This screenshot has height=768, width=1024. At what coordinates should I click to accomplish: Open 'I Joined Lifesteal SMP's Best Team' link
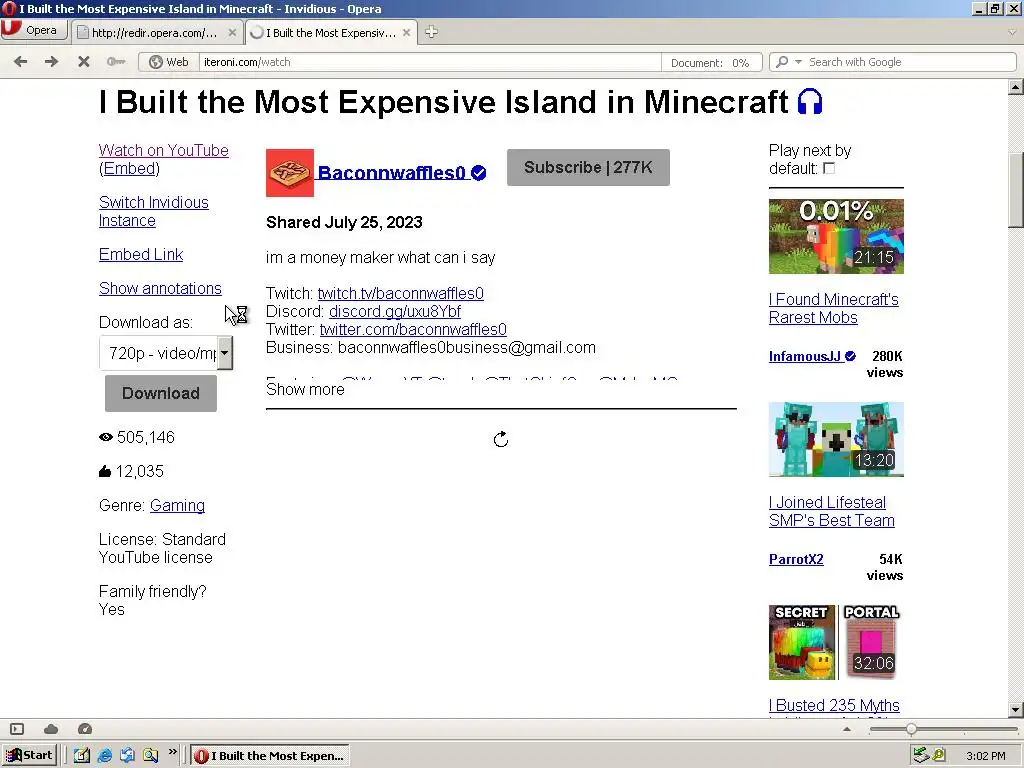(x=831, y=511)
